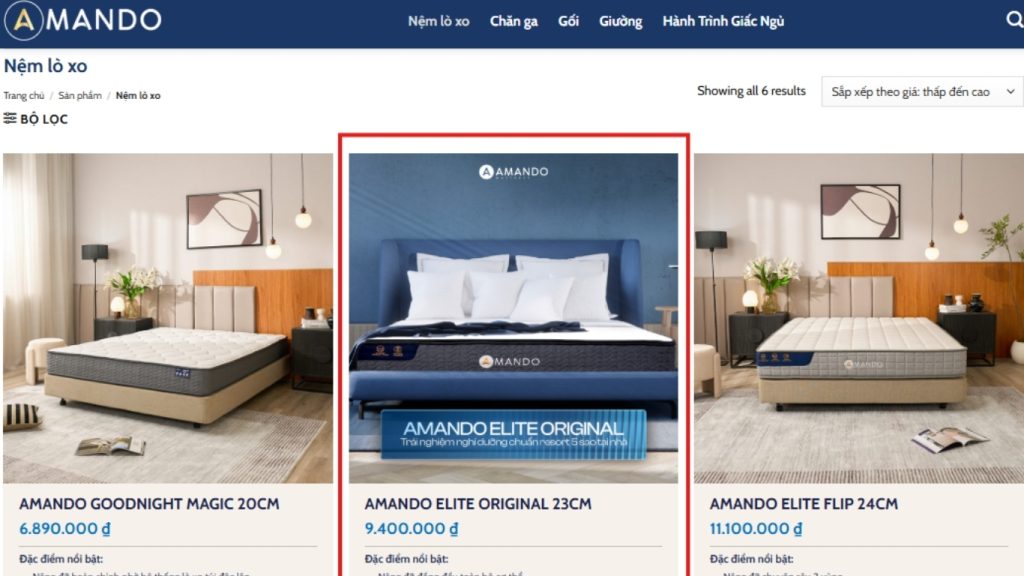The image size is (1024, 576).
Task: Click the Elite Original blue bed image
Action: [x=513, y=318]
